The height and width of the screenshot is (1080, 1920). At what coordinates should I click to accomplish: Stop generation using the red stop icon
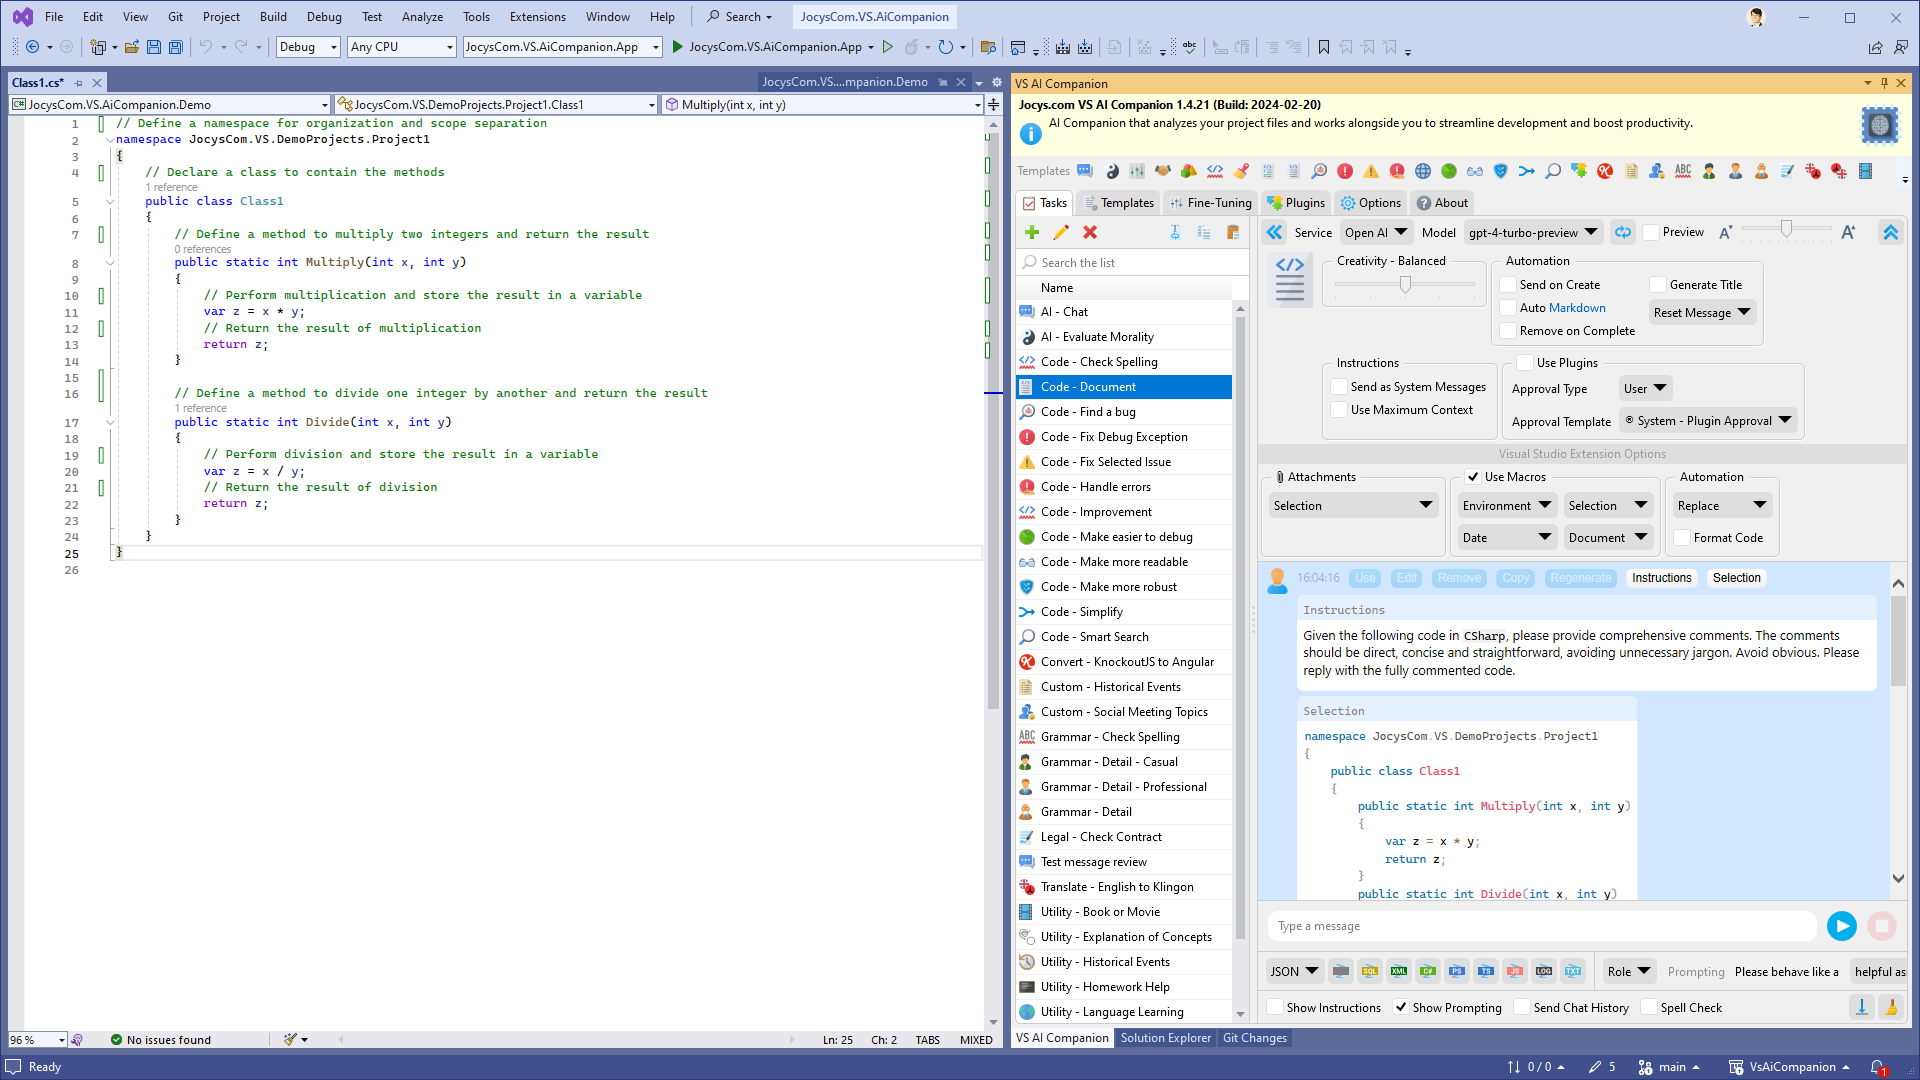[x=1883, y=926]
